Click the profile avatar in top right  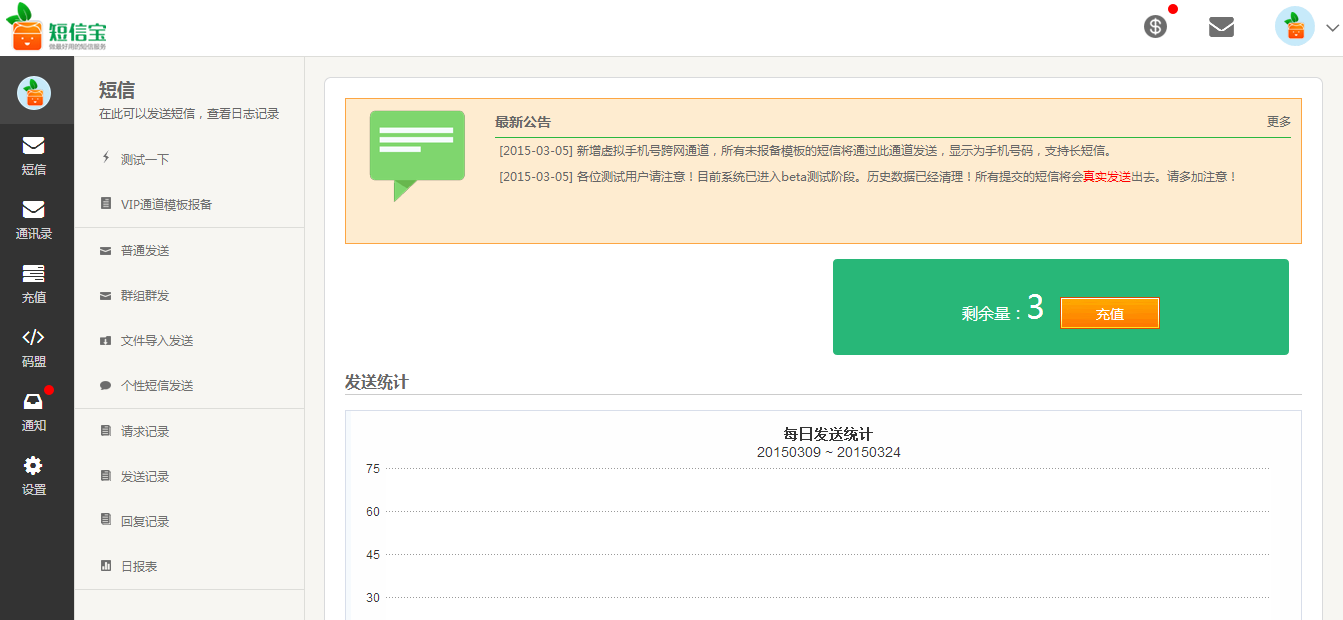point(1295,26)
